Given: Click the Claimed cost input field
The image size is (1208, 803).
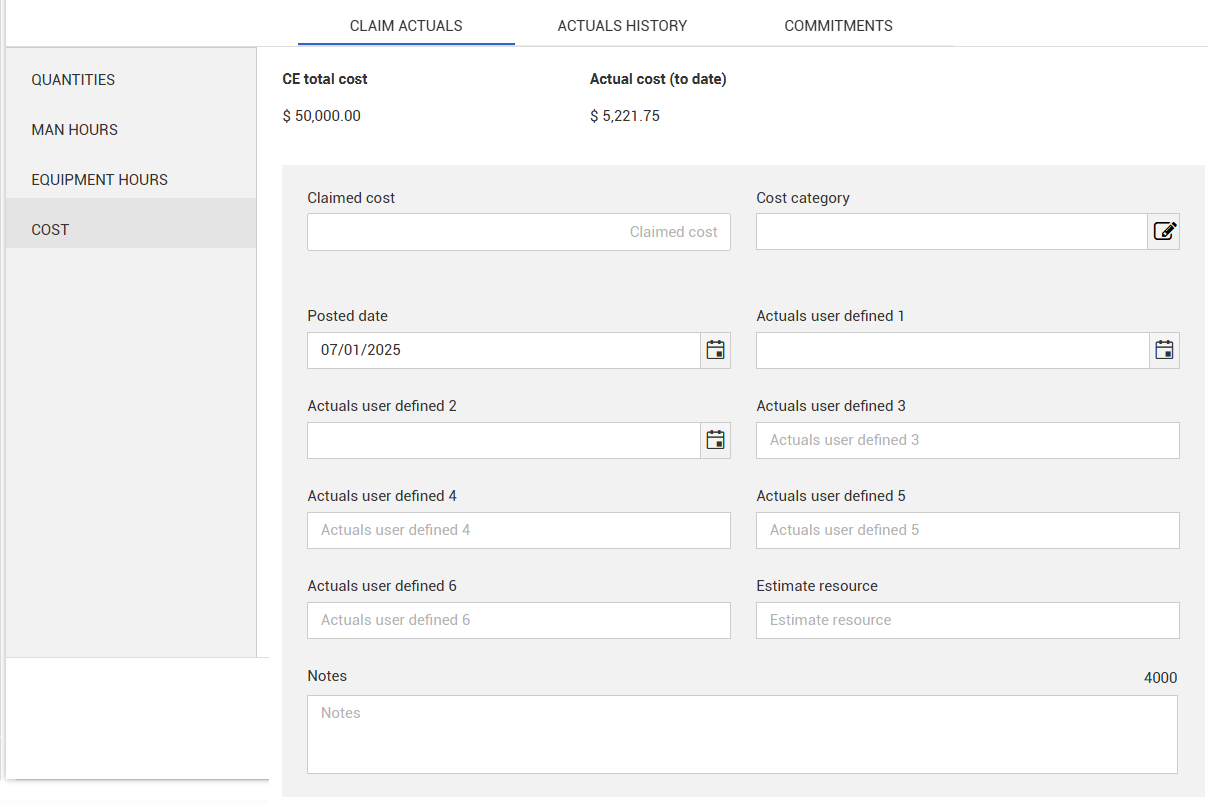Looking at the screenshot, I should (518, 232).
